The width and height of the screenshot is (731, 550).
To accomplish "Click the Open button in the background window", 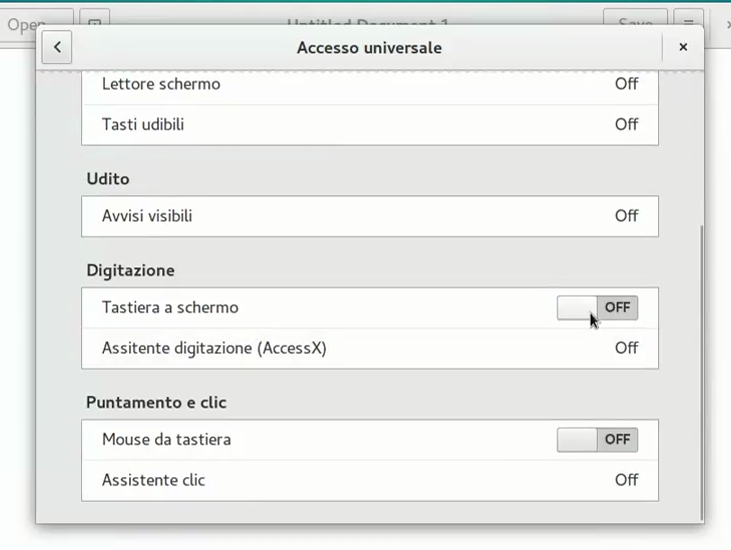I will 20,22.
